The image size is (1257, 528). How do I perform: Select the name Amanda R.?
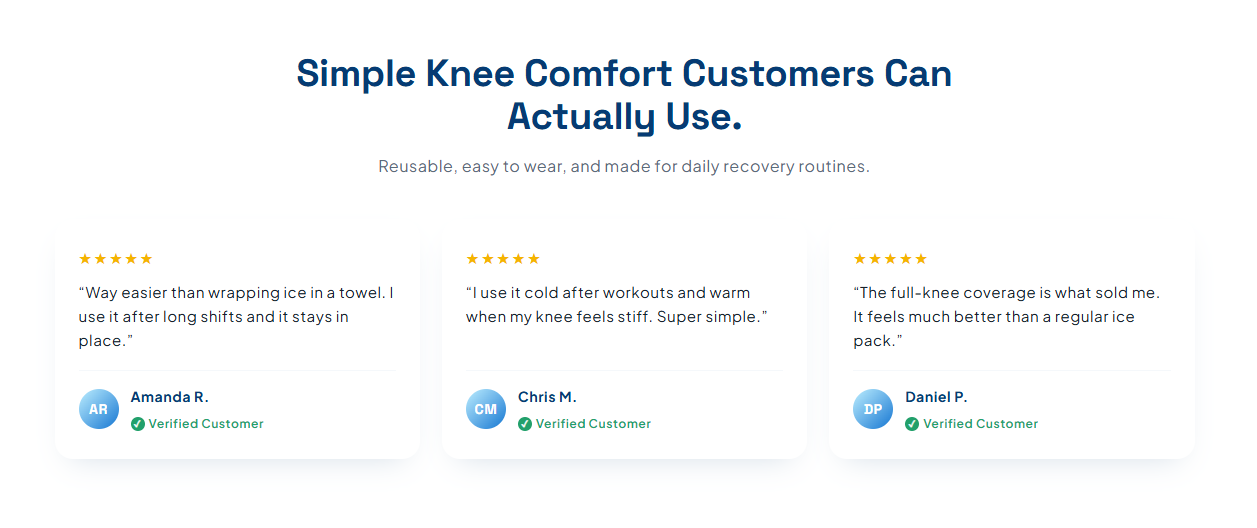pyautogui.click(x=169, y=397)
